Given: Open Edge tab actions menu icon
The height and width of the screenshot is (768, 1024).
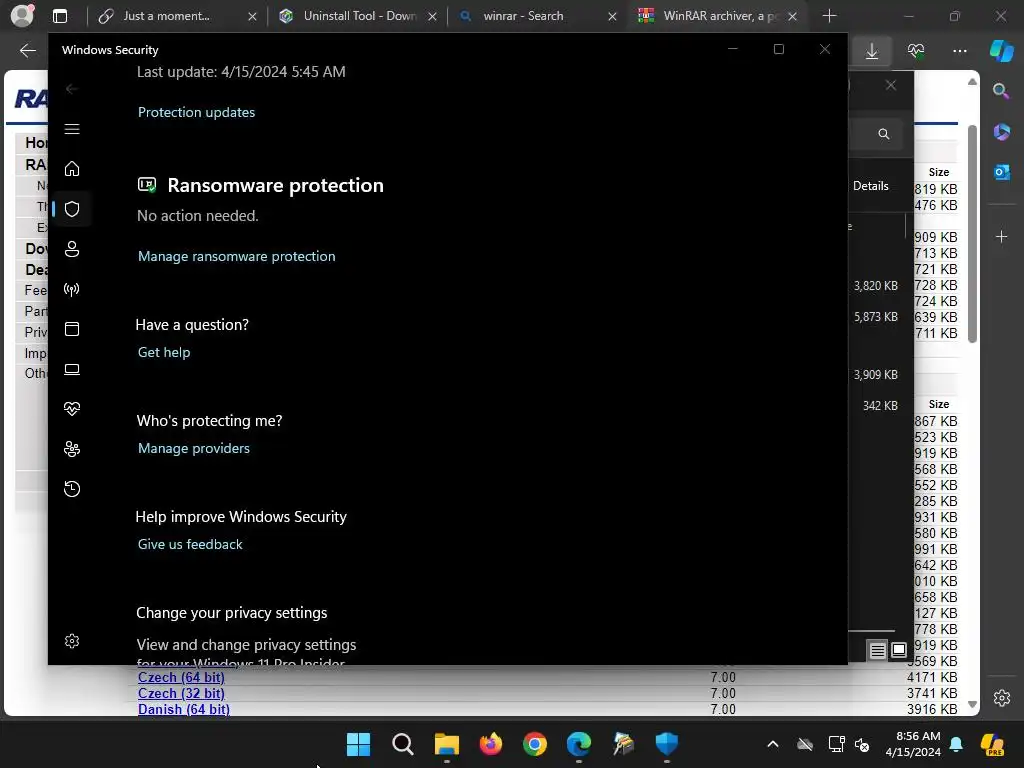Looking at the screenshot, I should (59, 16).
